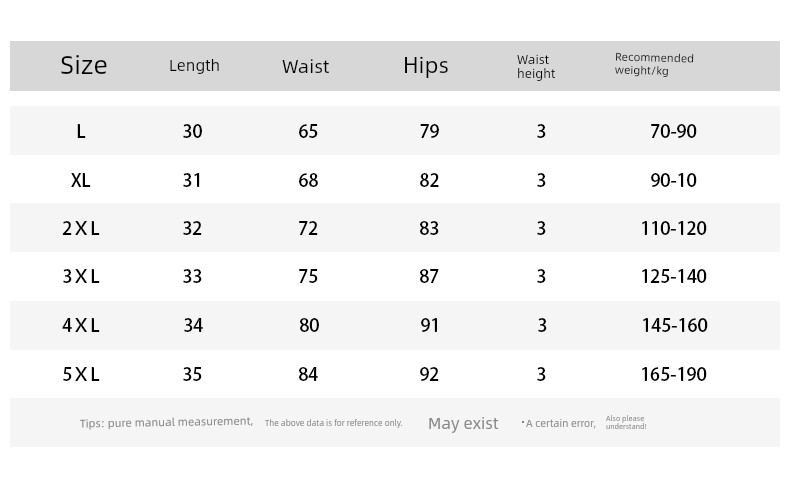Screen dimensions: 790x494
Task: Select the XL size row label
Action: [x=81, y=180]
